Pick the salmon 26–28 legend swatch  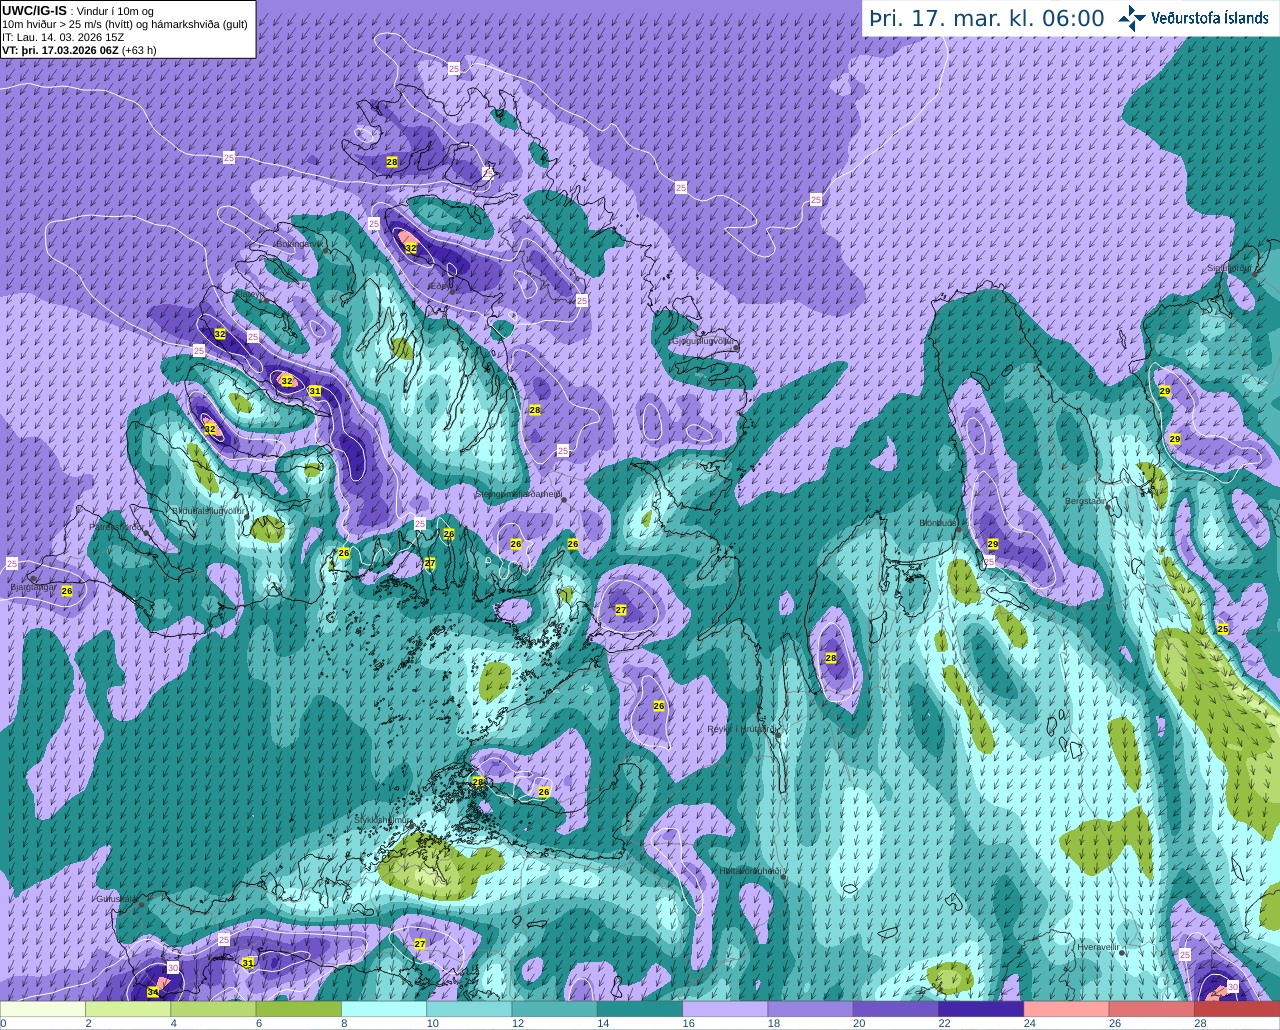[1152, 1010]
